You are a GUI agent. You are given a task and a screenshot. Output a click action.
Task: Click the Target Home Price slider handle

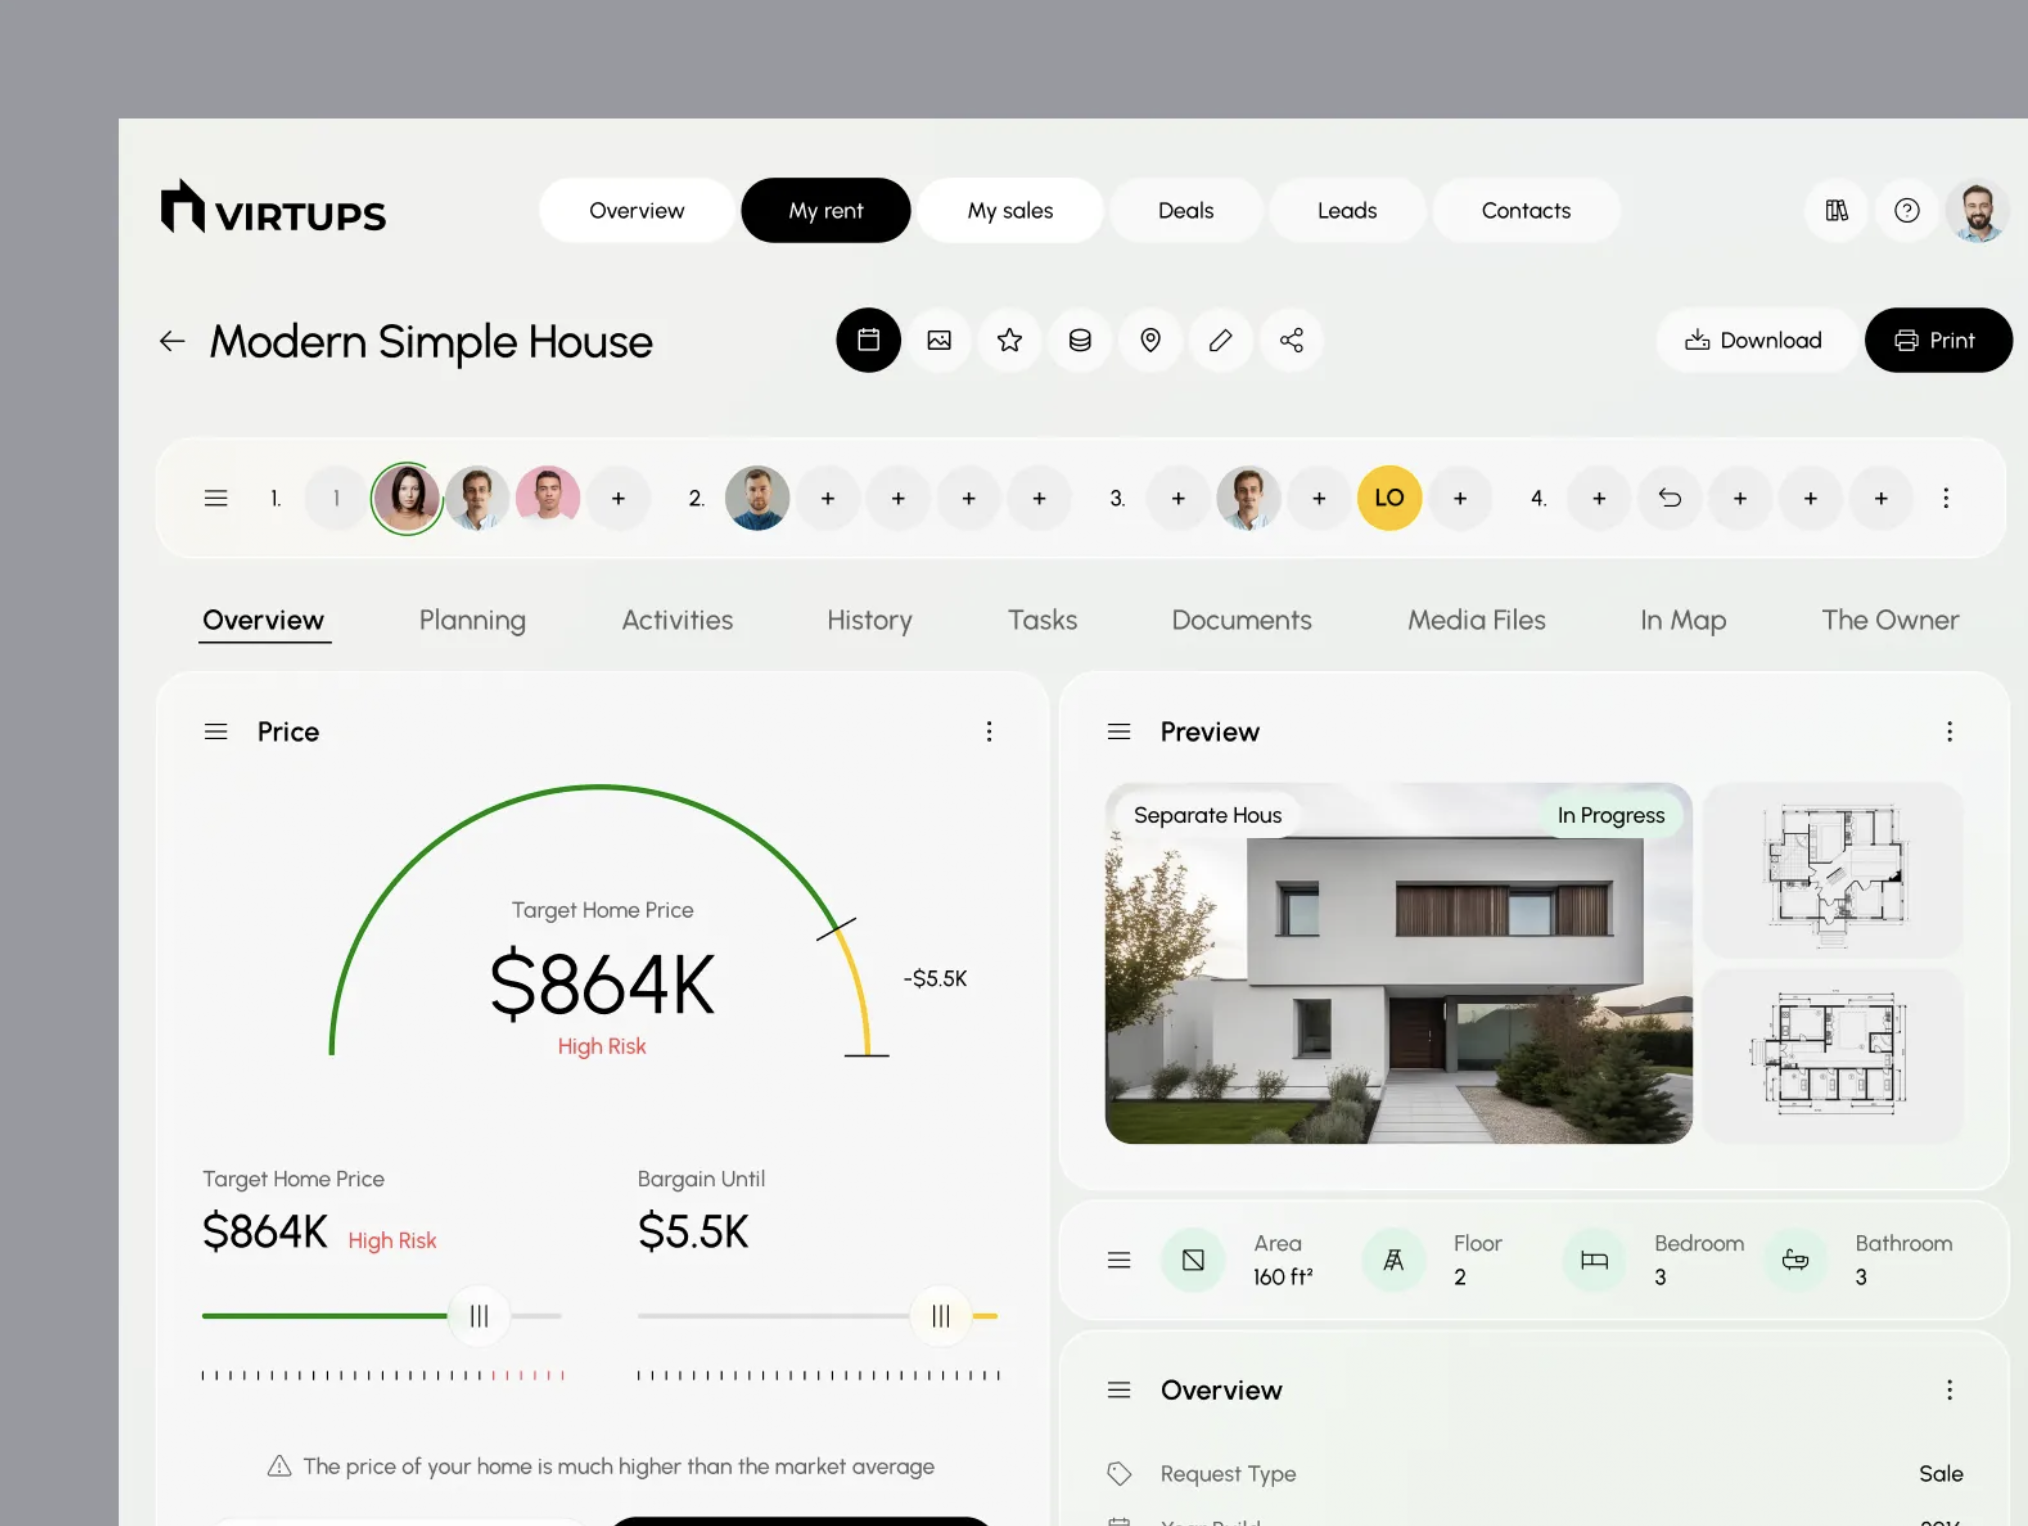479,1316
